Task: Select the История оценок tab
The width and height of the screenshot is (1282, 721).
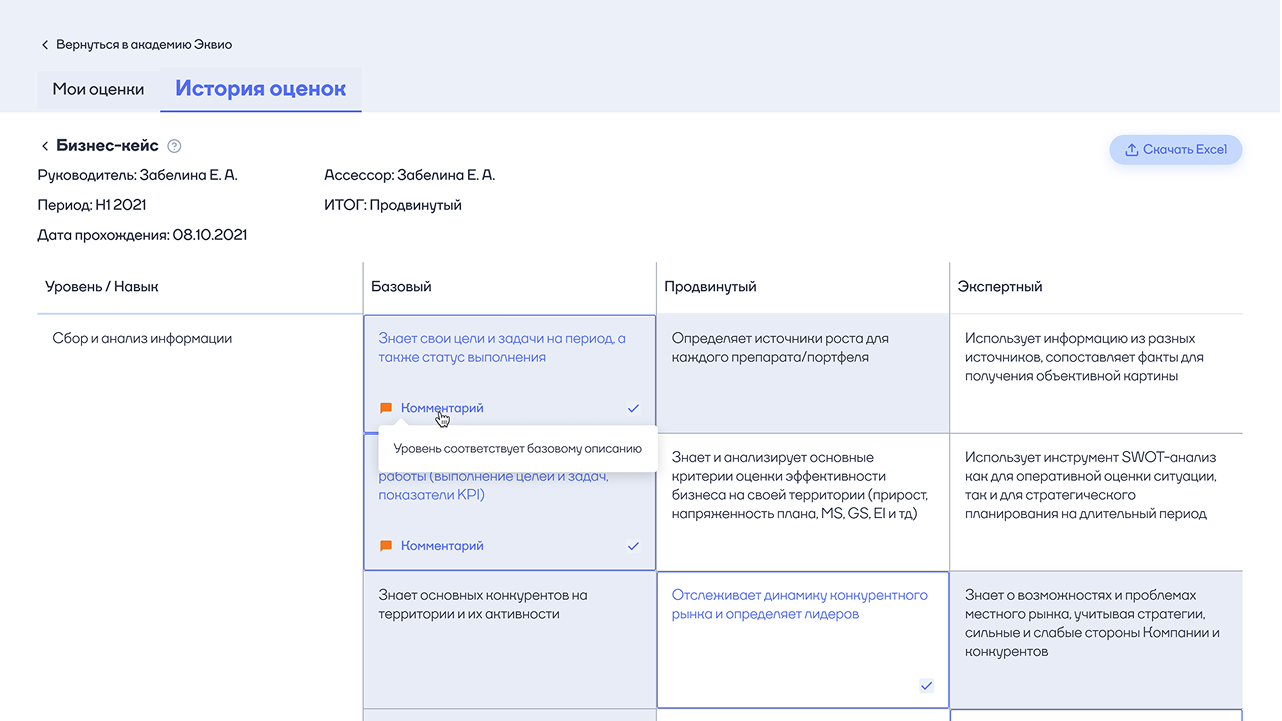Action: [261, 89]
